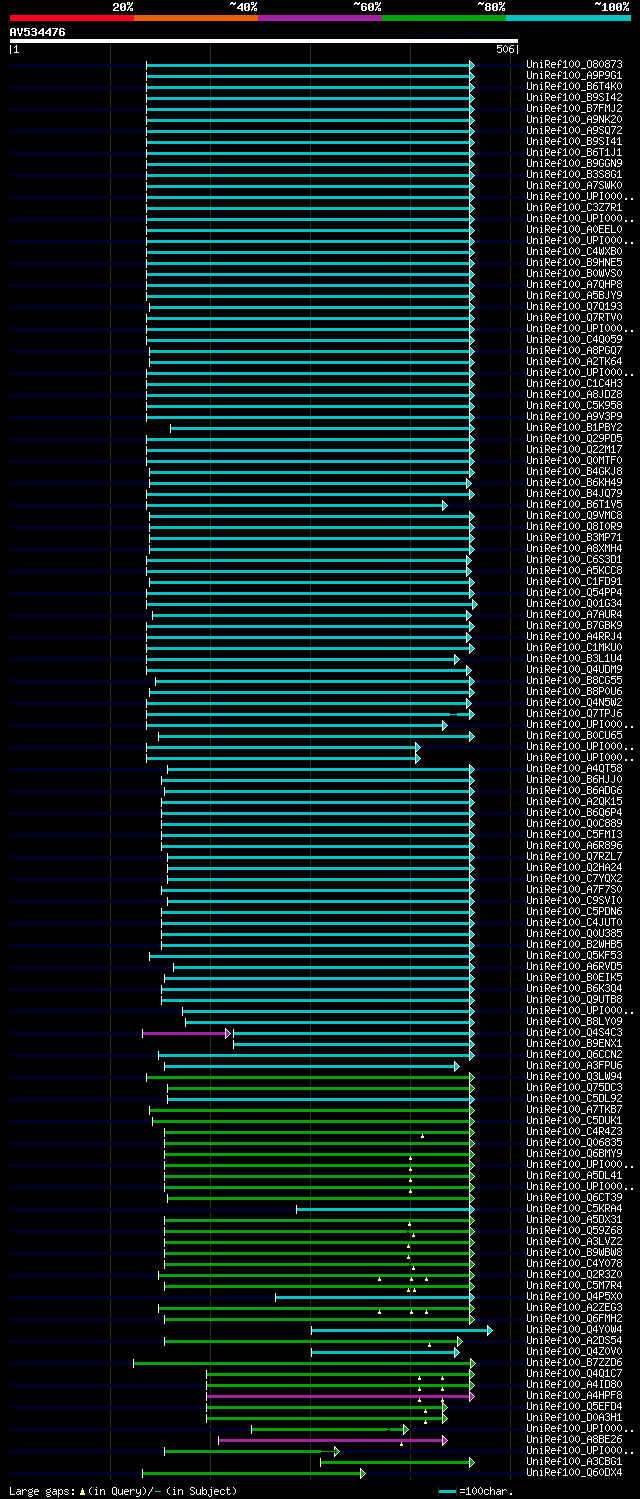Viewport: 640px width, 1499px height.
Task: Select label UniRef100_B4GKJ8
Action: pos(574,472)
